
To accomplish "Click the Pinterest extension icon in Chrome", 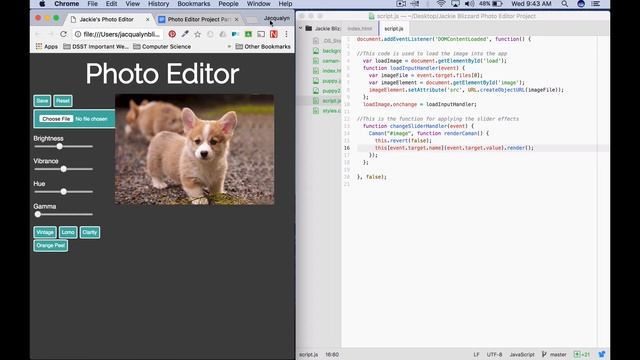I will tap(172, 34).
